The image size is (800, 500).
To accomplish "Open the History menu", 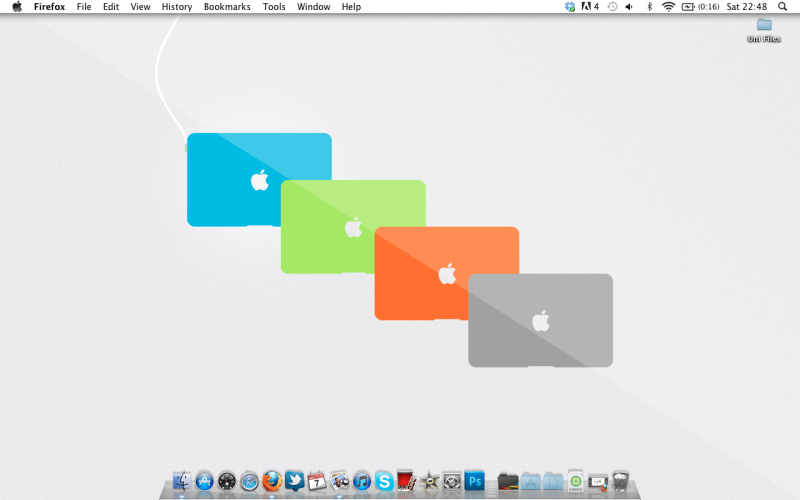I will (x=177, y=7).
